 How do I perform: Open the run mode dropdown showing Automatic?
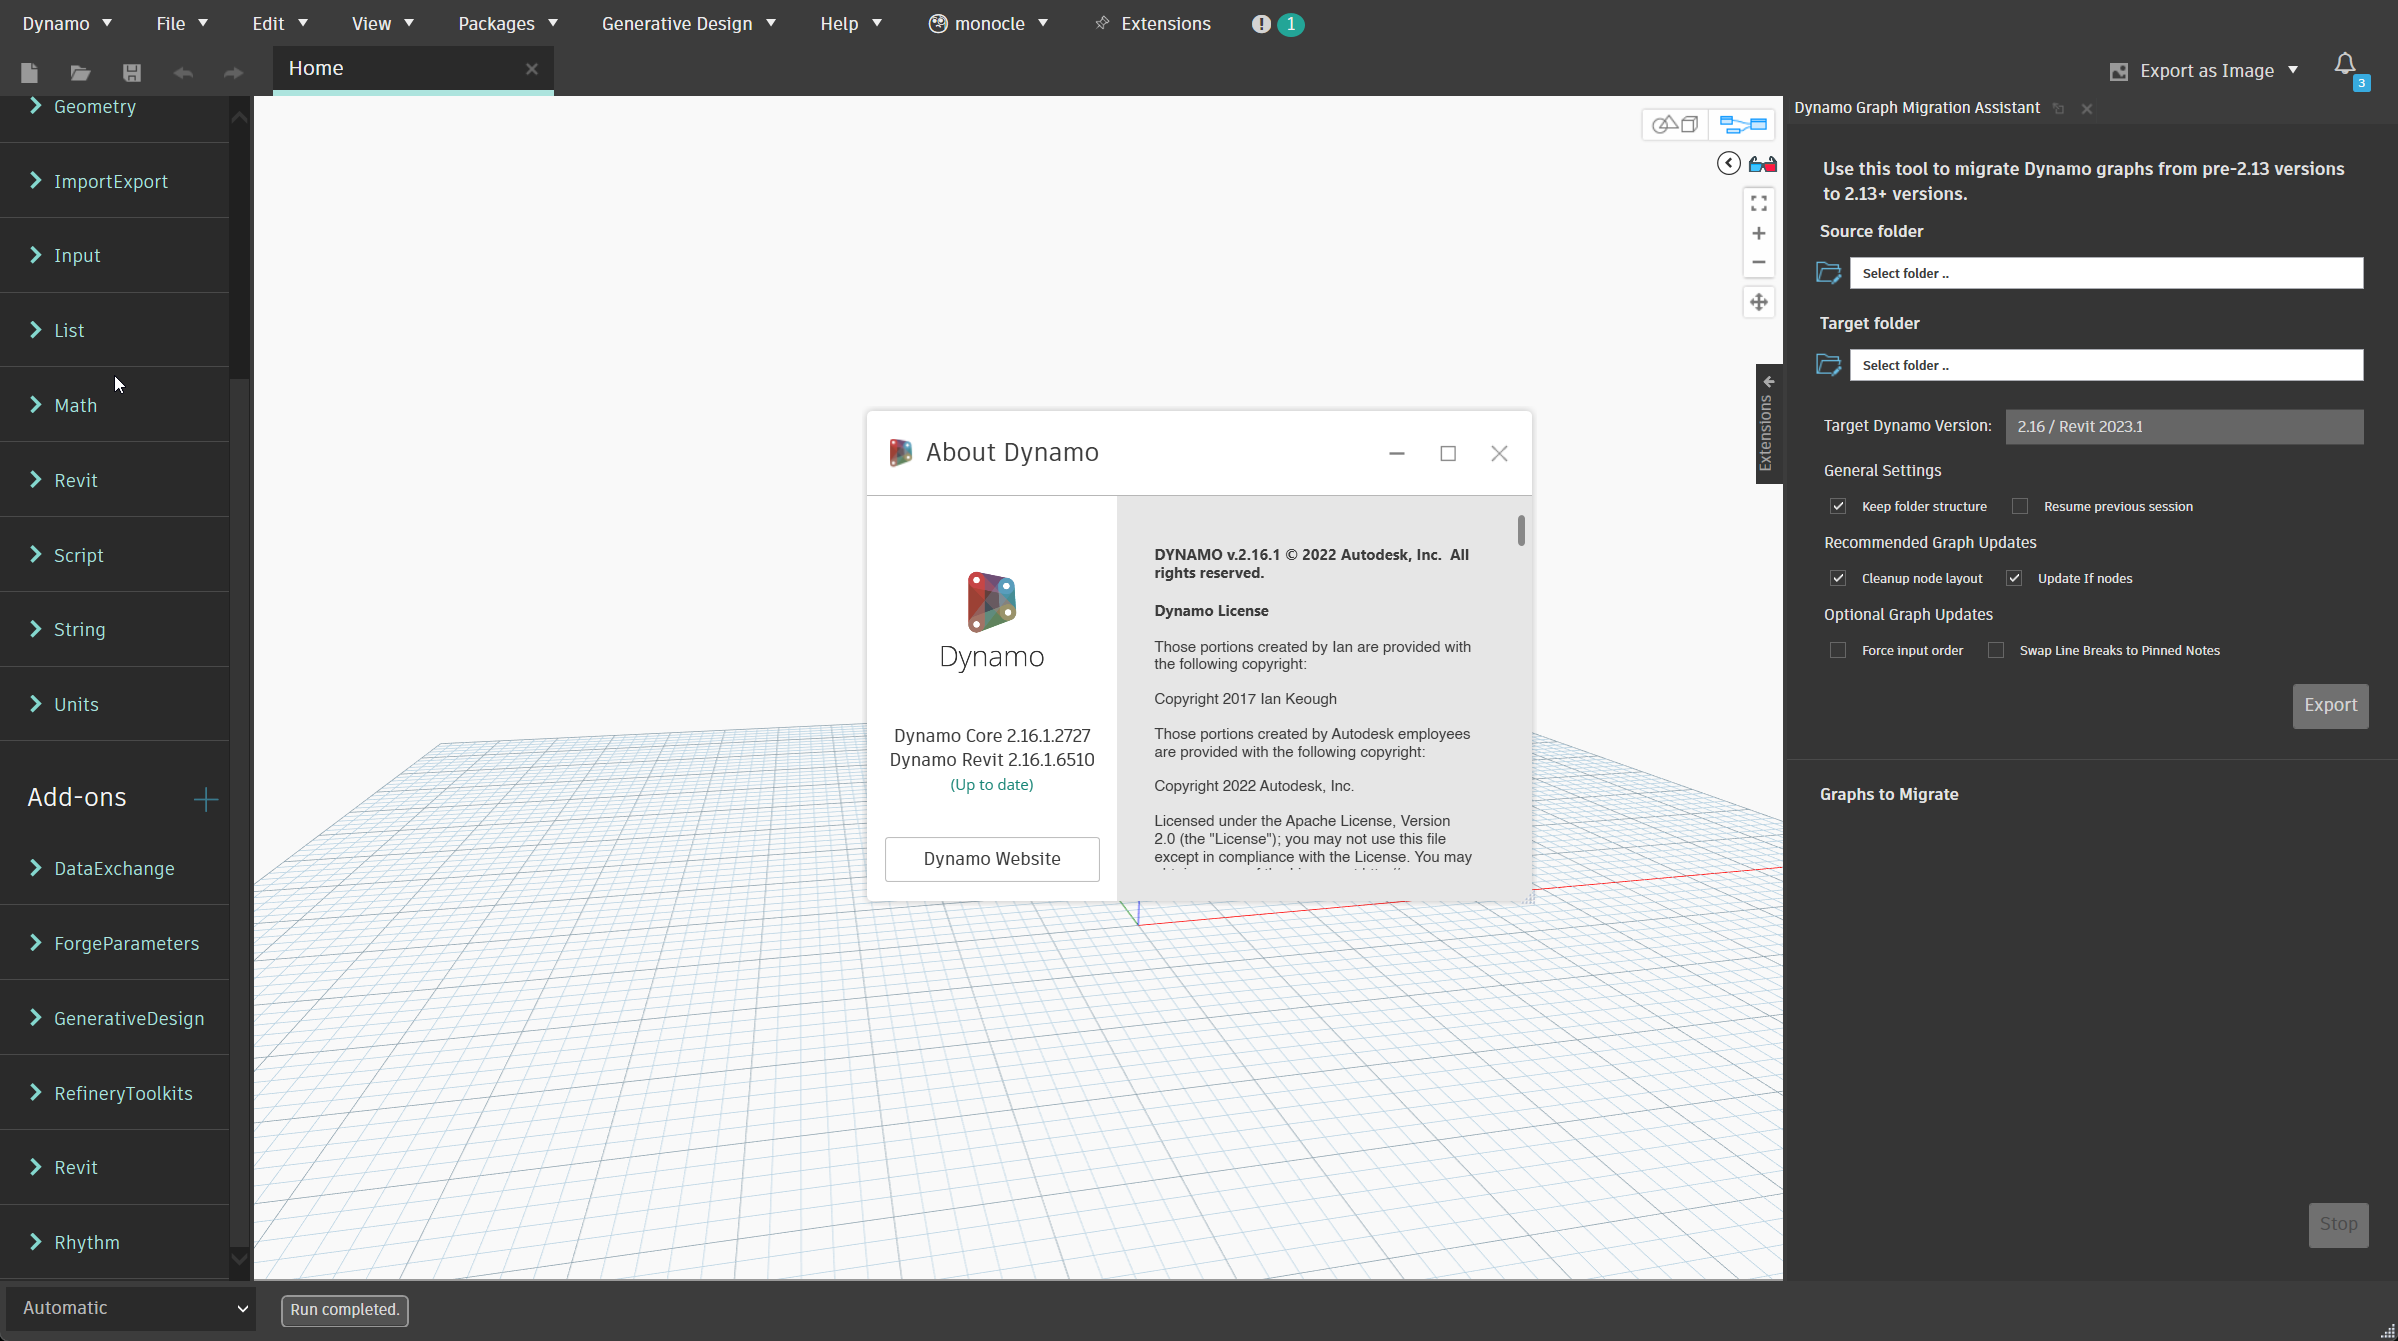[130, 1308]
